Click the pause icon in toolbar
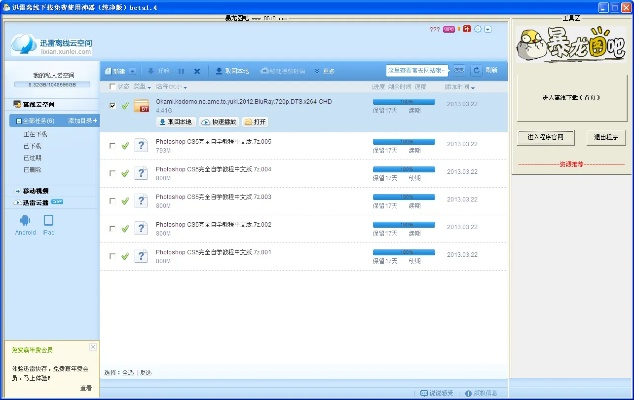The width and height of the screenshot is (634, 400). click(180, 71)
